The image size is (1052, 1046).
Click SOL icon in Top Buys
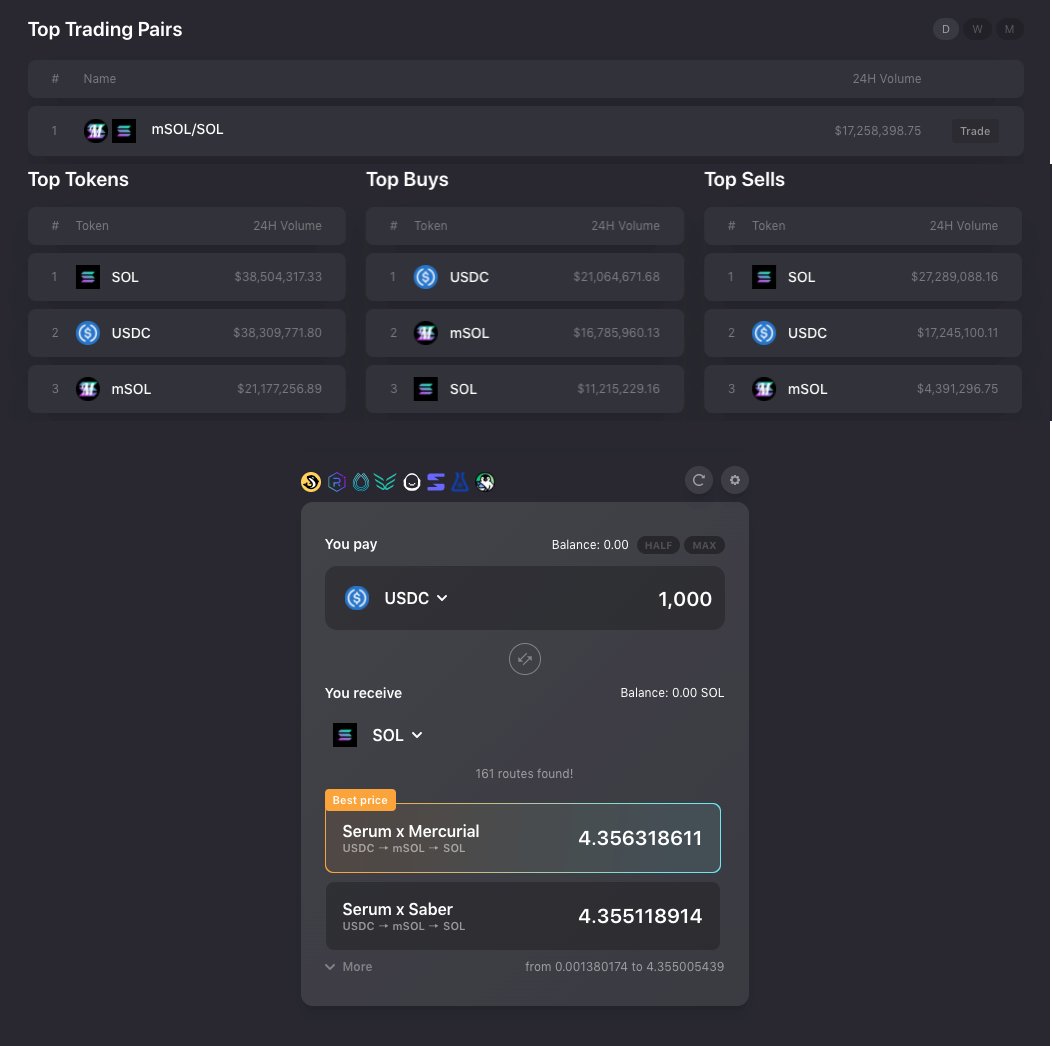pos(426,389)
